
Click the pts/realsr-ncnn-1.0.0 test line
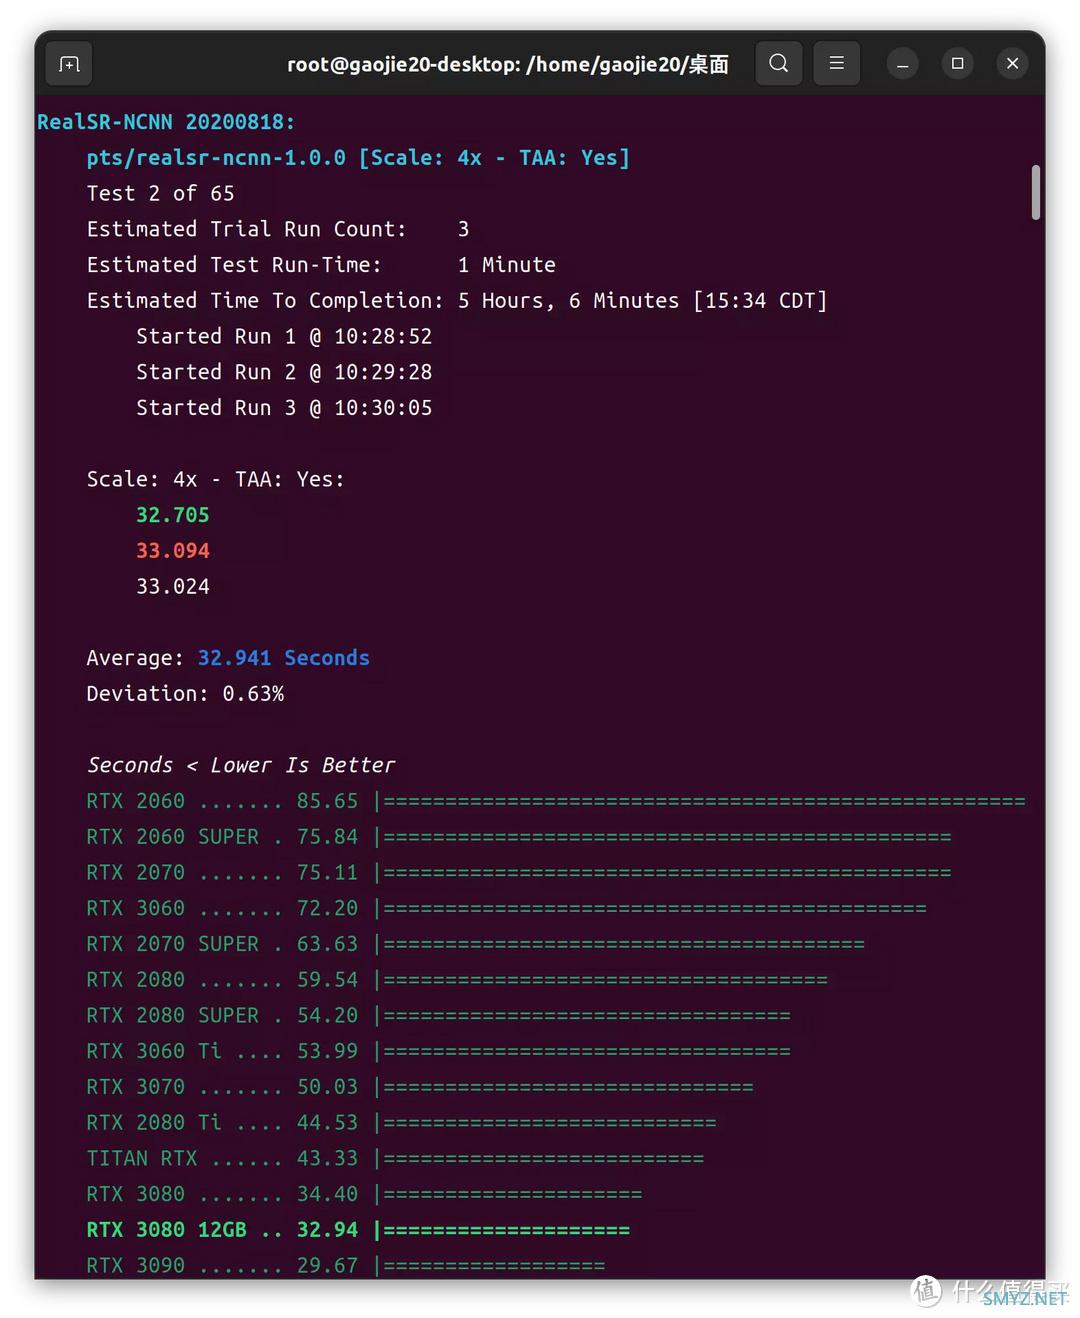tap(358, 158)
